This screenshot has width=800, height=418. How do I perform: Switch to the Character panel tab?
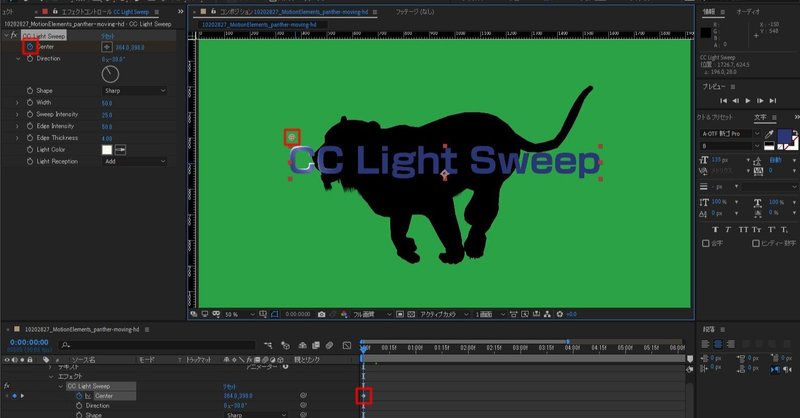click(x=760, y=117)
